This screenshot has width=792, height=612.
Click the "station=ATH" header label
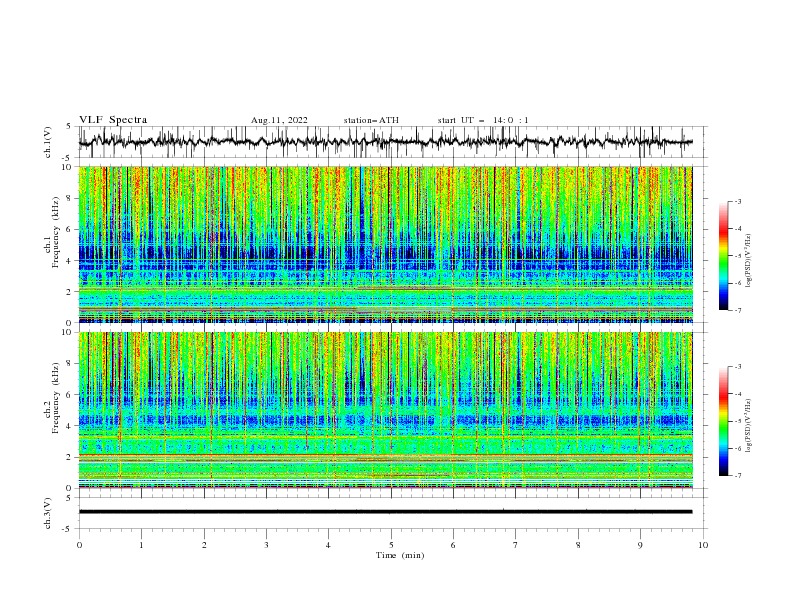pos(371,120)
